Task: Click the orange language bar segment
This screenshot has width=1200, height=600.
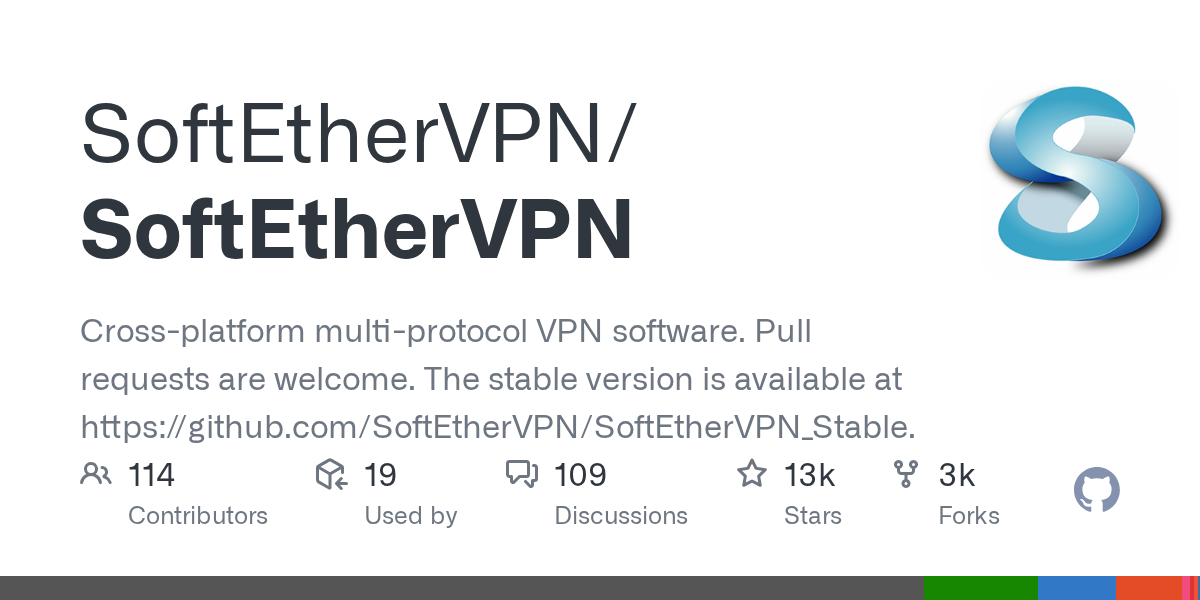Action: pos(1149,588)
